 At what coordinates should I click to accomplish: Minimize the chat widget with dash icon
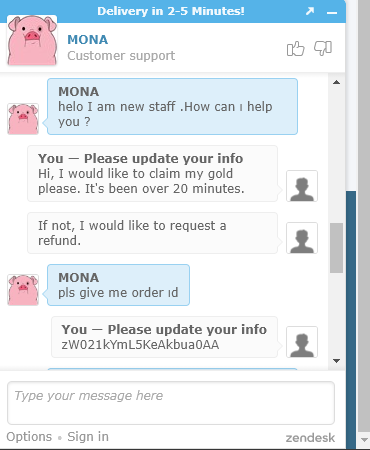point(332,13)
